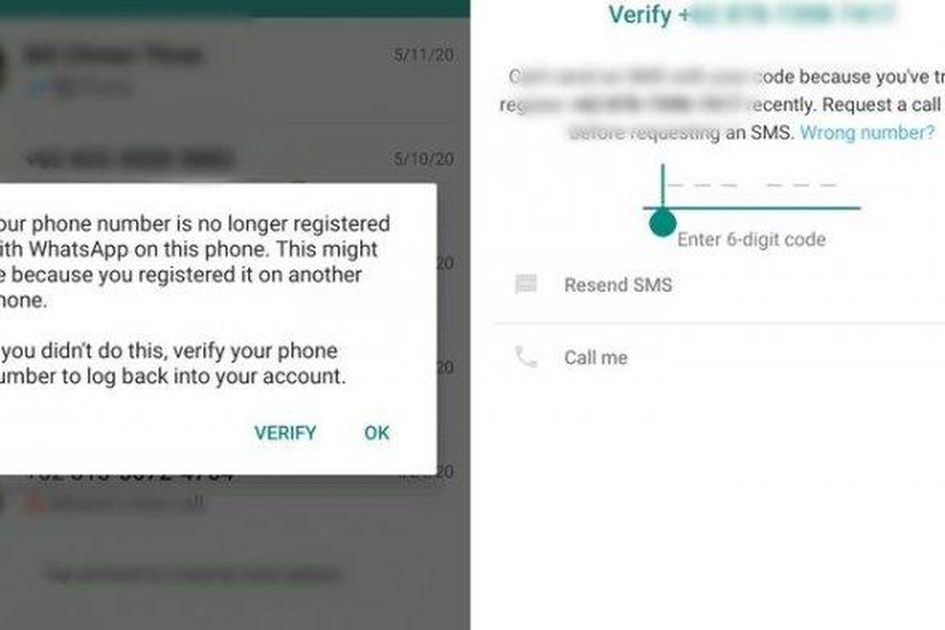This screenshot has height=630, width=945.
Task: Open the chat dated 5/10/20
Action: (x=235, y=159)
